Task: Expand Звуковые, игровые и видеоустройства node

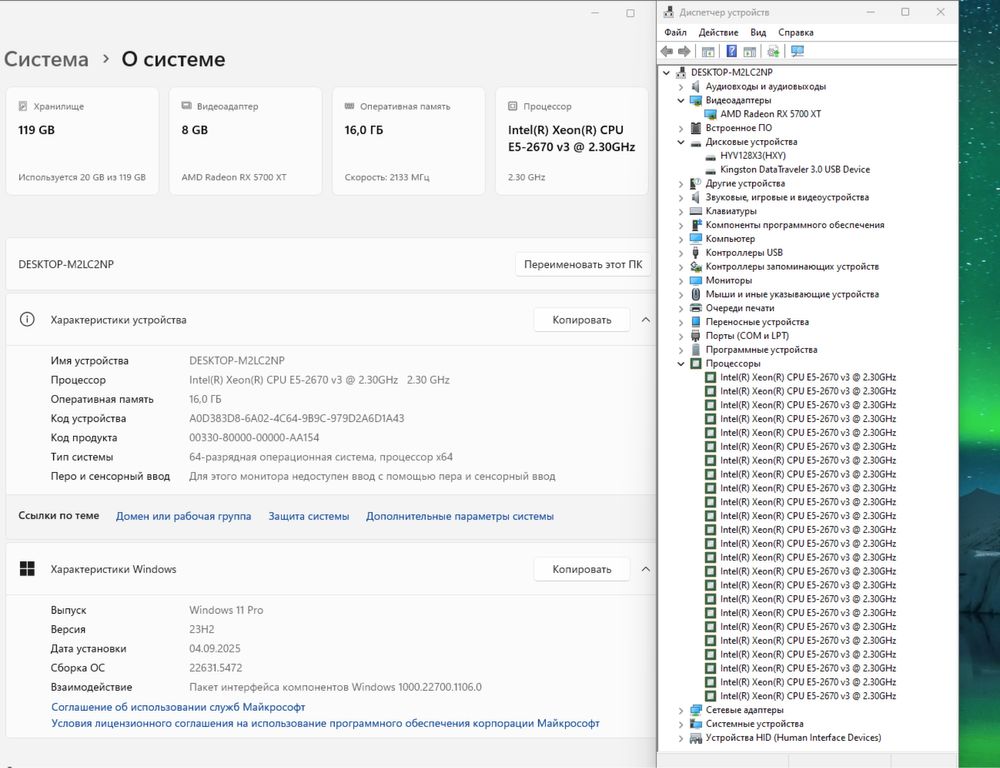Action: pyautogui.click(x=681, y=198)
